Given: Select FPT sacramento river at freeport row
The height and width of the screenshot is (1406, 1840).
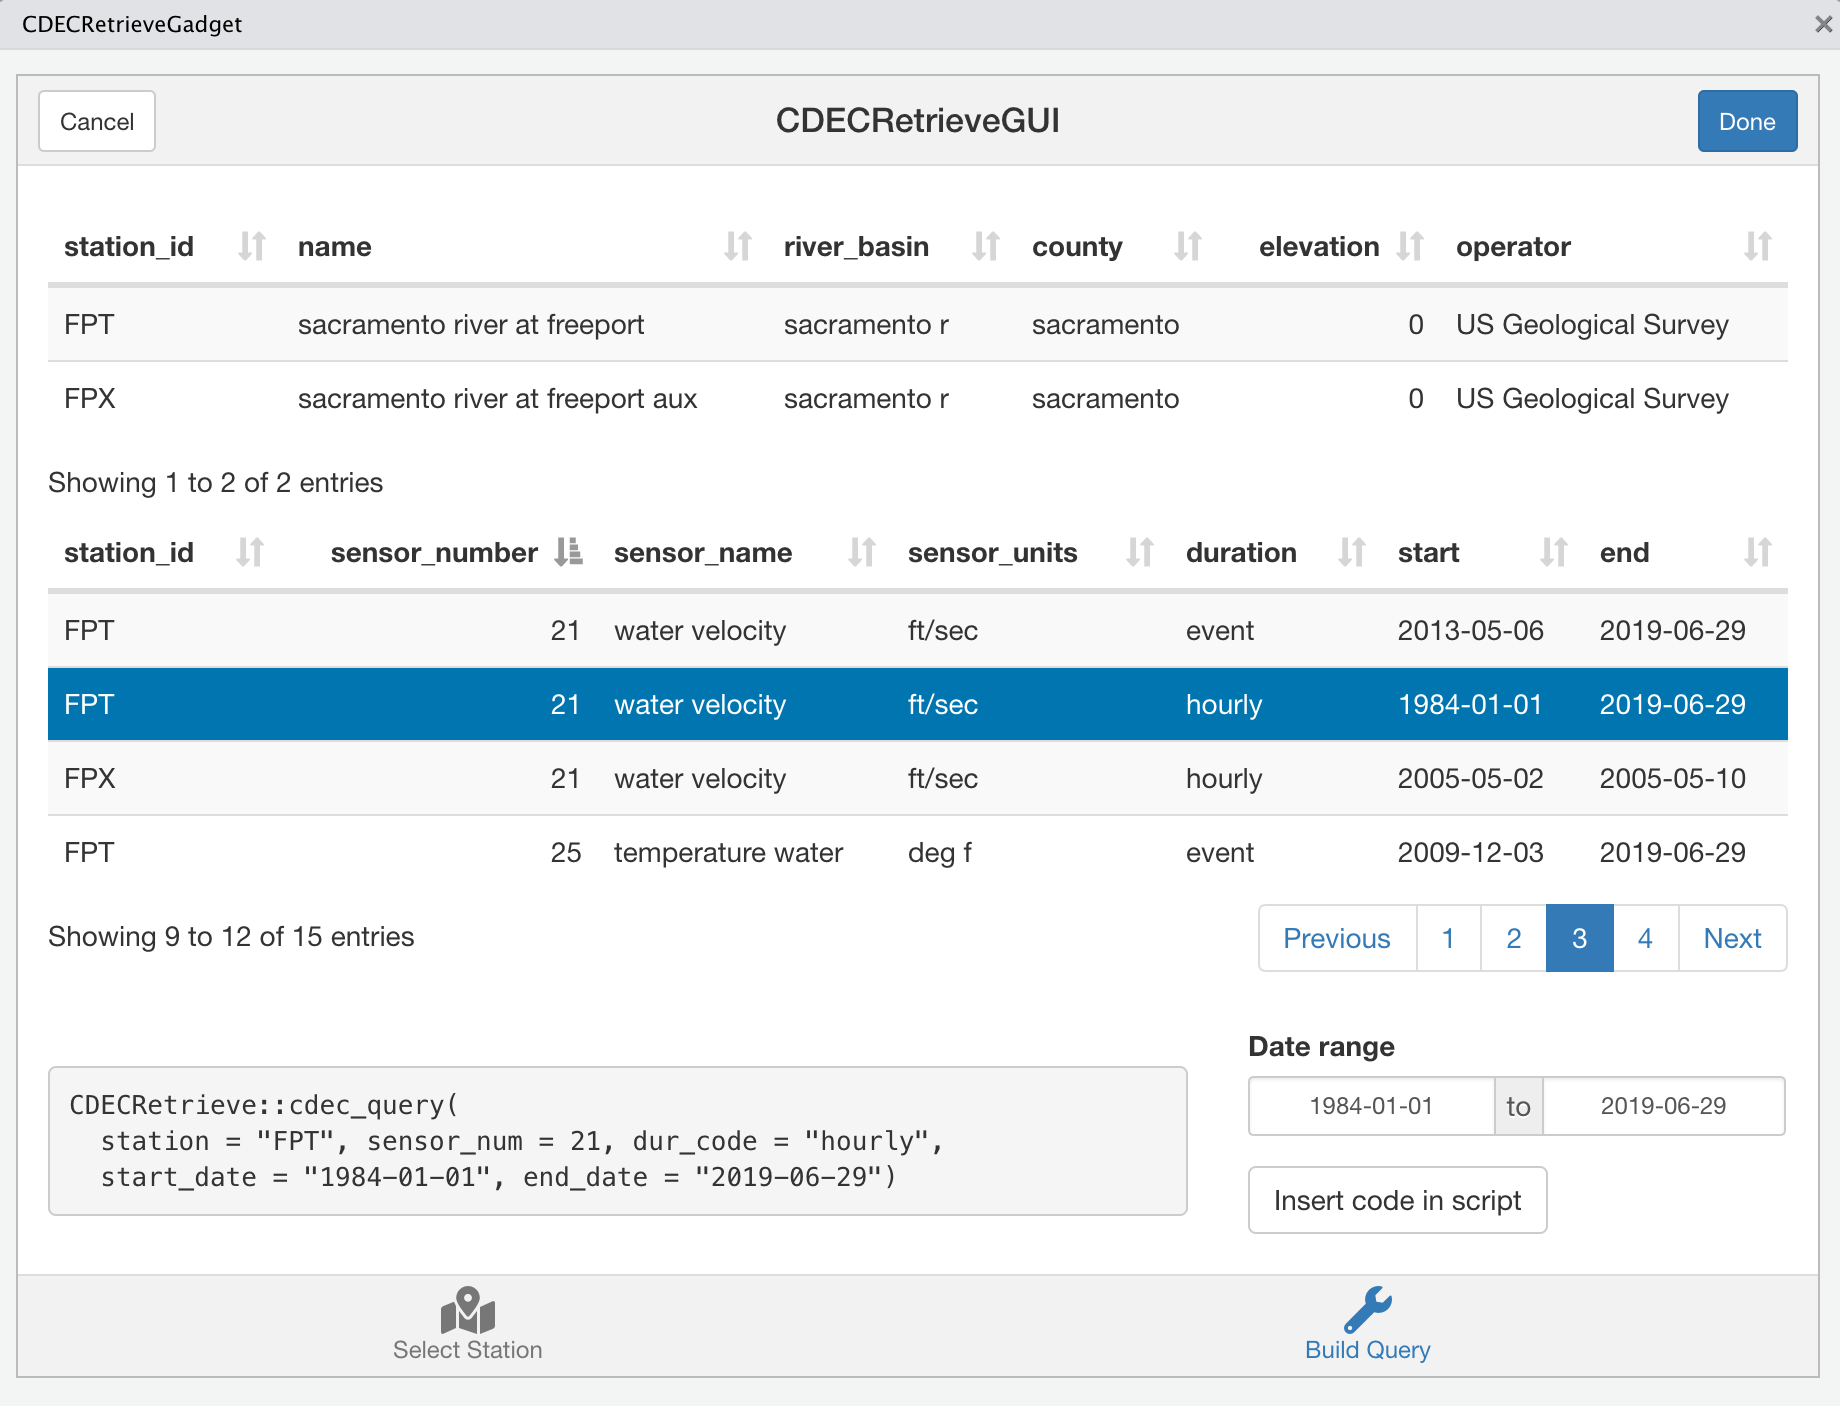Looking at the screenshot, I should coord(918,325).
